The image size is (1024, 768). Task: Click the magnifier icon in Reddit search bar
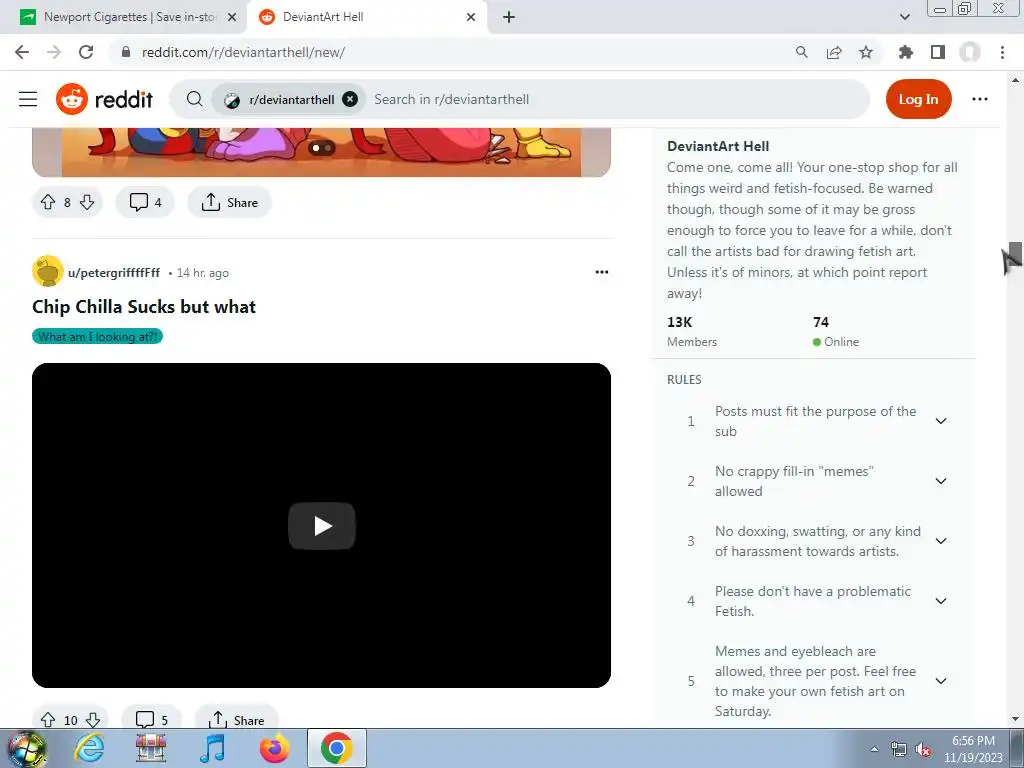(x=194, y=99)
